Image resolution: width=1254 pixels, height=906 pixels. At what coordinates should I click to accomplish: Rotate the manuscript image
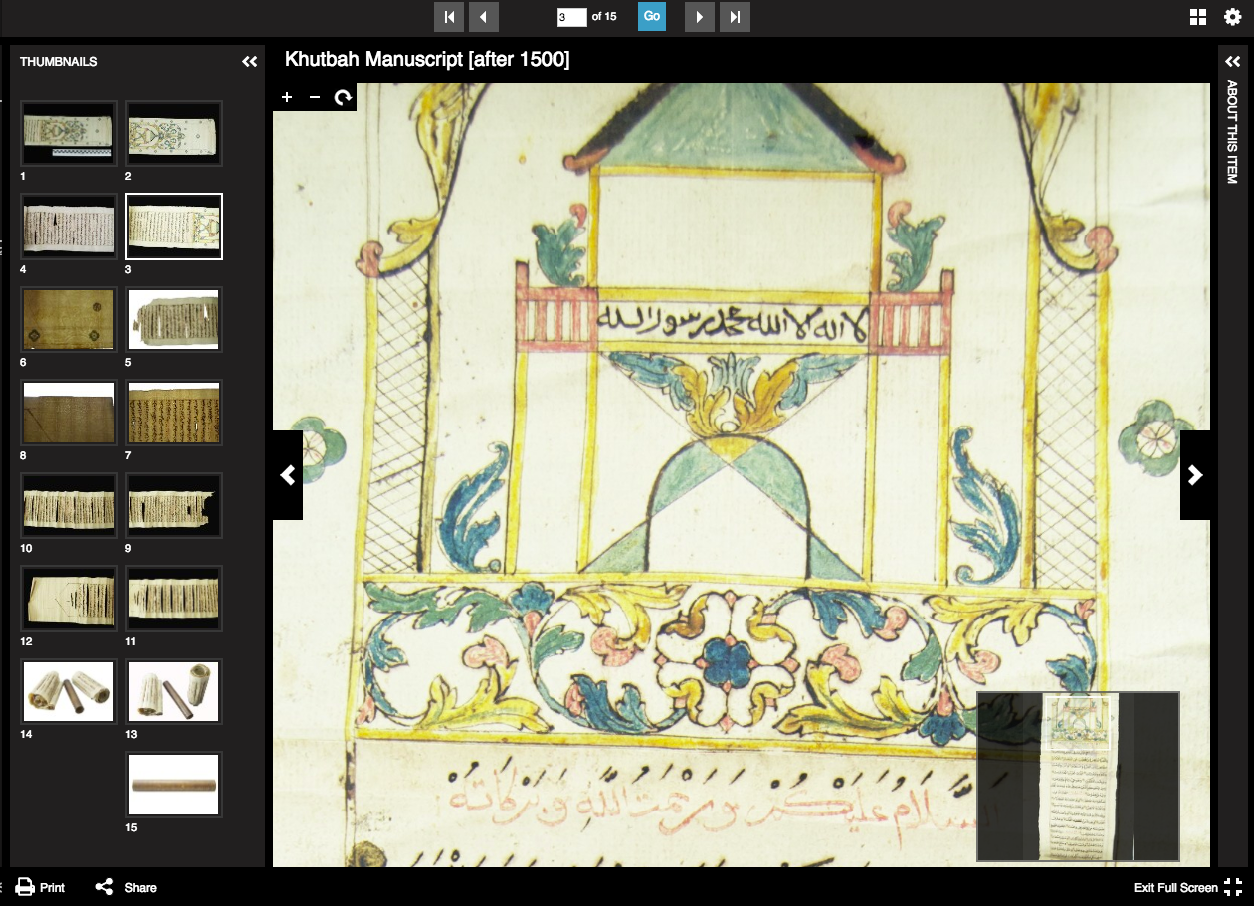(x=343, y=97)
